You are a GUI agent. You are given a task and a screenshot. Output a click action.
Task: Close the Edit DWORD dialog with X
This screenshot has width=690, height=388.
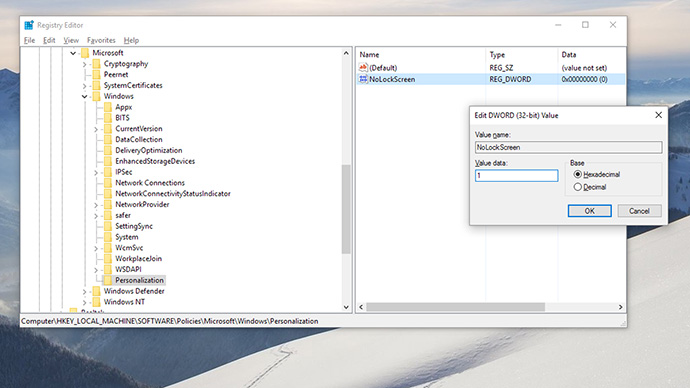pyautogui.click(x=658, y=115)
